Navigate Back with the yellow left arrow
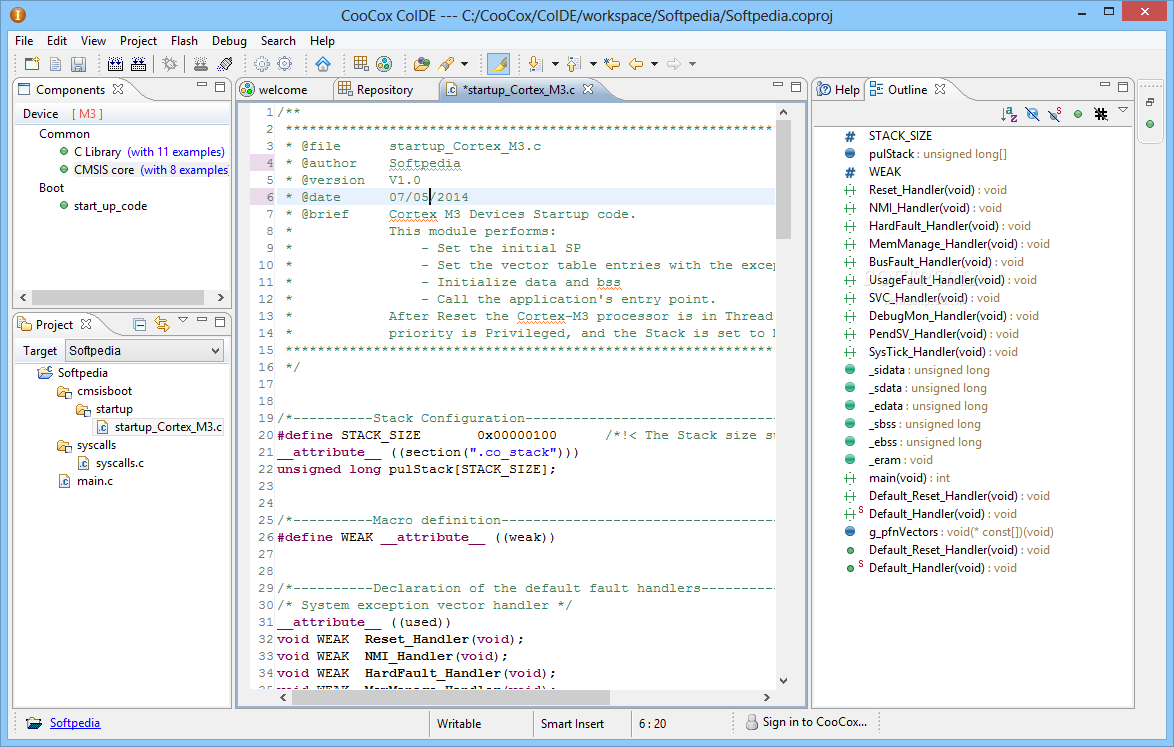The image size is (1174, 747). [x=636, y=64]
